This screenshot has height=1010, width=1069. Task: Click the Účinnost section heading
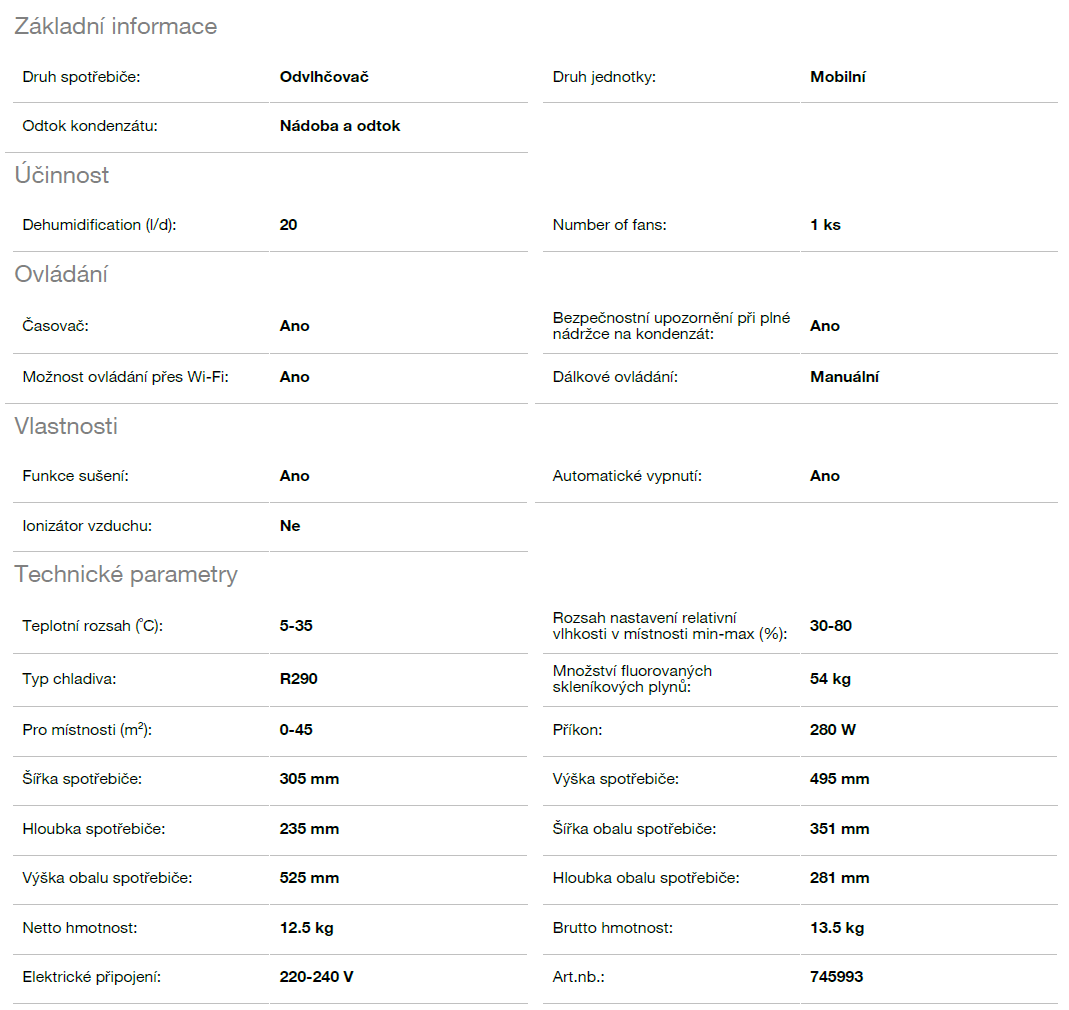tap(62, 176)
